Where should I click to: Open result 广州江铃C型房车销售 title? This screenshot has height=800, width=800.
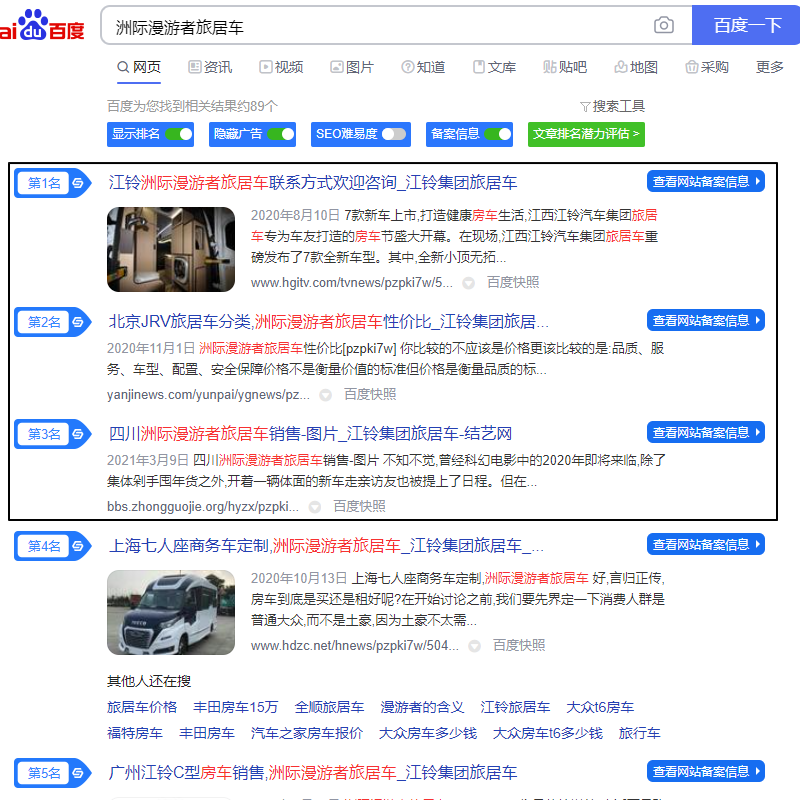click(313, 772)
